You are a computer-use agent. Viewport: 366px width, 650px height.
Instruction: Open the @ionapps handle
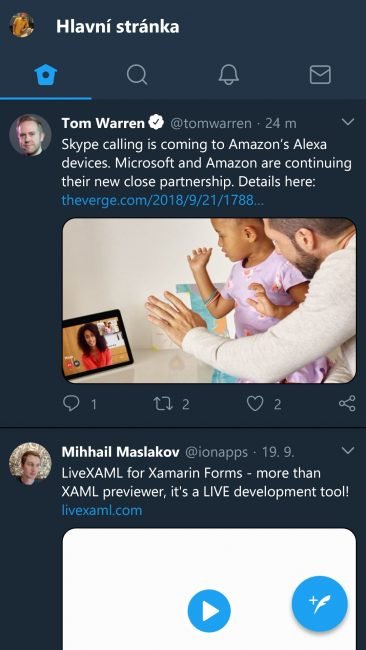click(x=216, y=452)
